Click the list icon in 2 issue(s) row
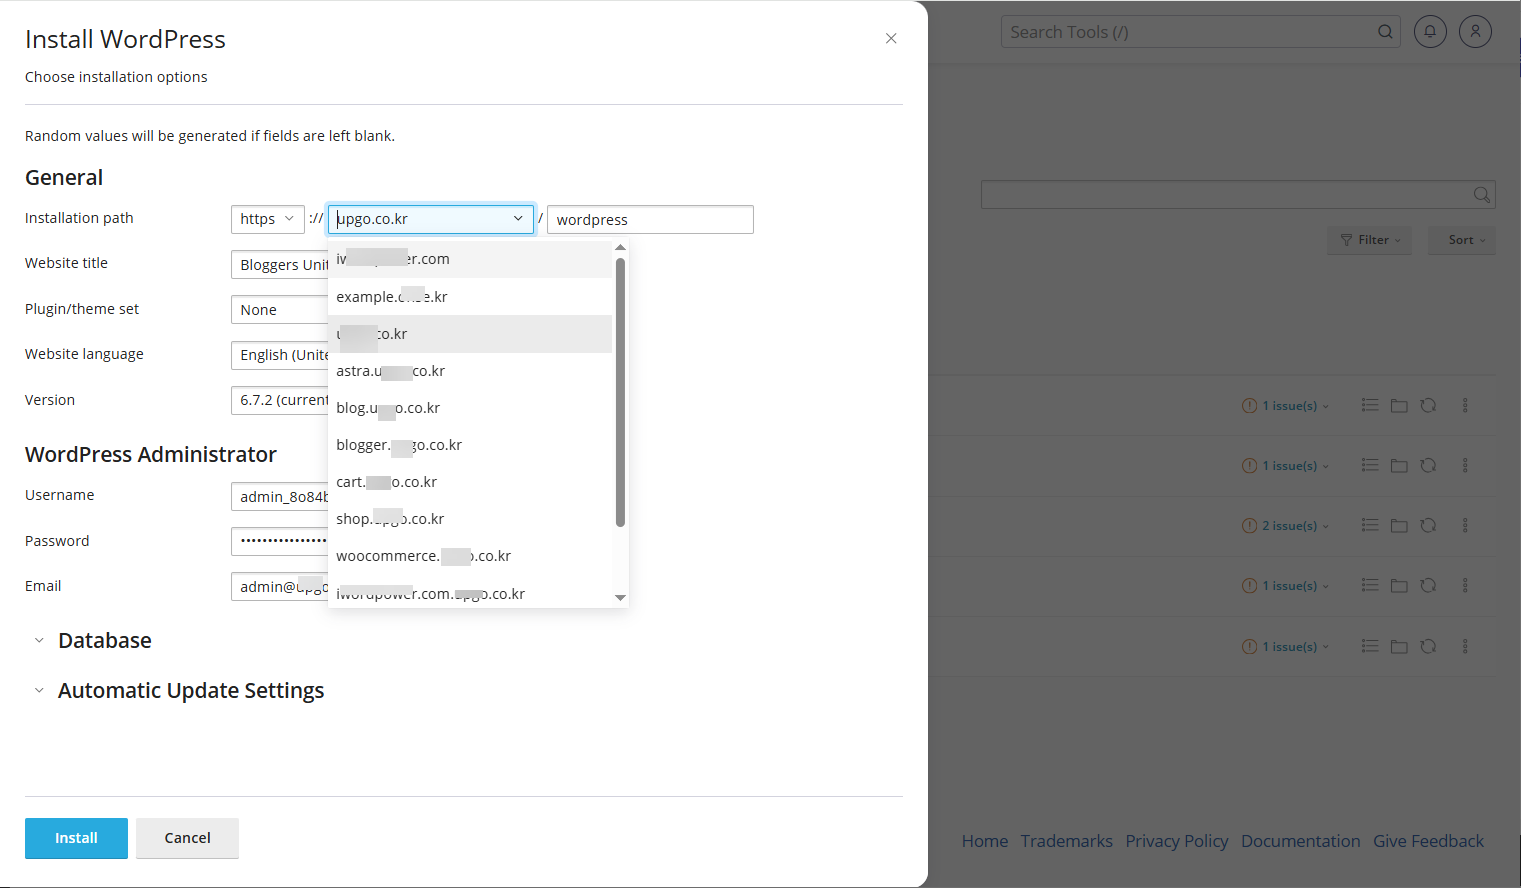Viewport: 1521px width, 888px height. click(x=1370, y=525)
